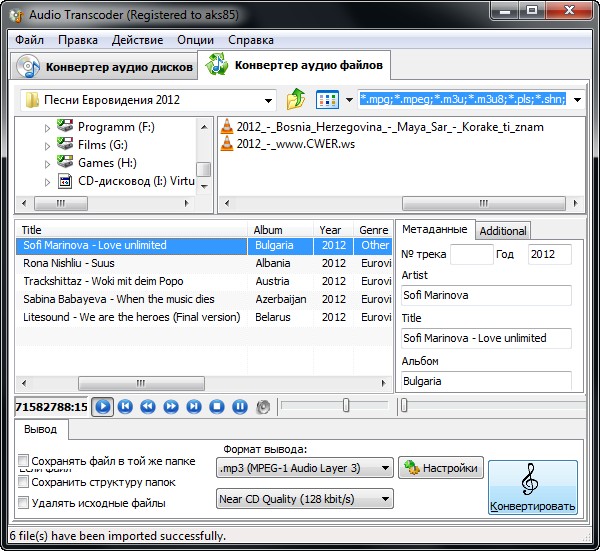Click the Artist text field

click(x=486, y=295)
